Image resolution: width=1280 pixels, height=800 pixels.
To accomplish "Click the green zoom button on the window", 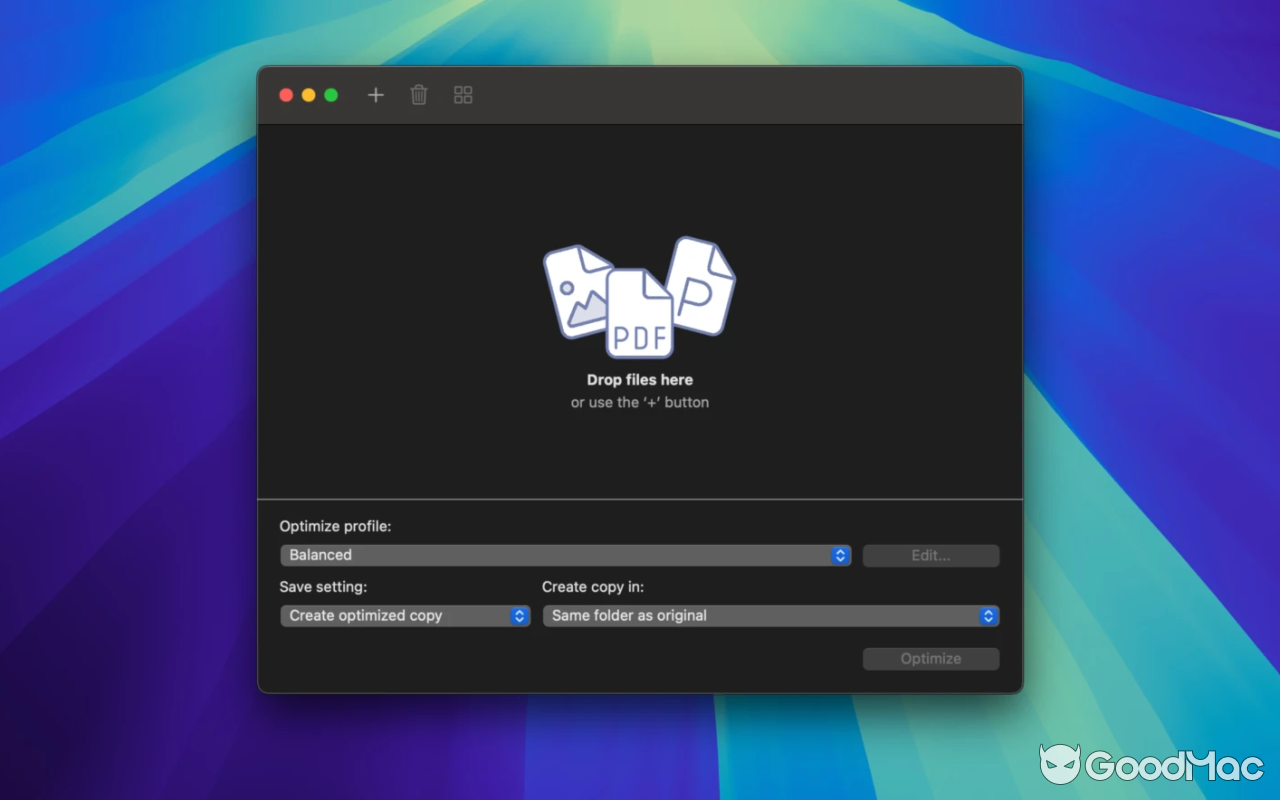I will click(x=330, y=95).
